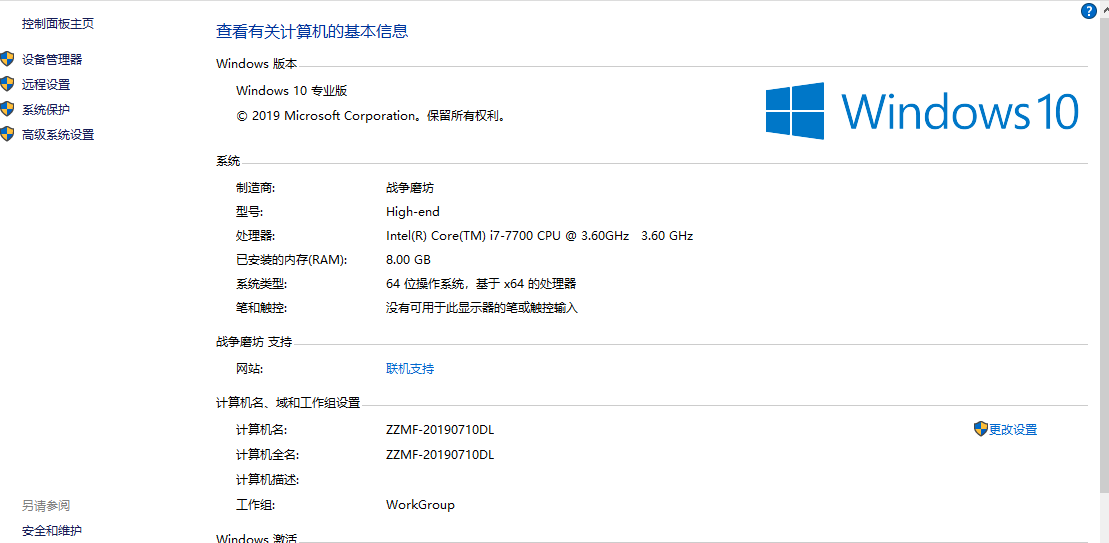1109x543 pixels.
Task: Click 计算机全名 value ZZMF-20190710DL
Action: coord(440,454)
